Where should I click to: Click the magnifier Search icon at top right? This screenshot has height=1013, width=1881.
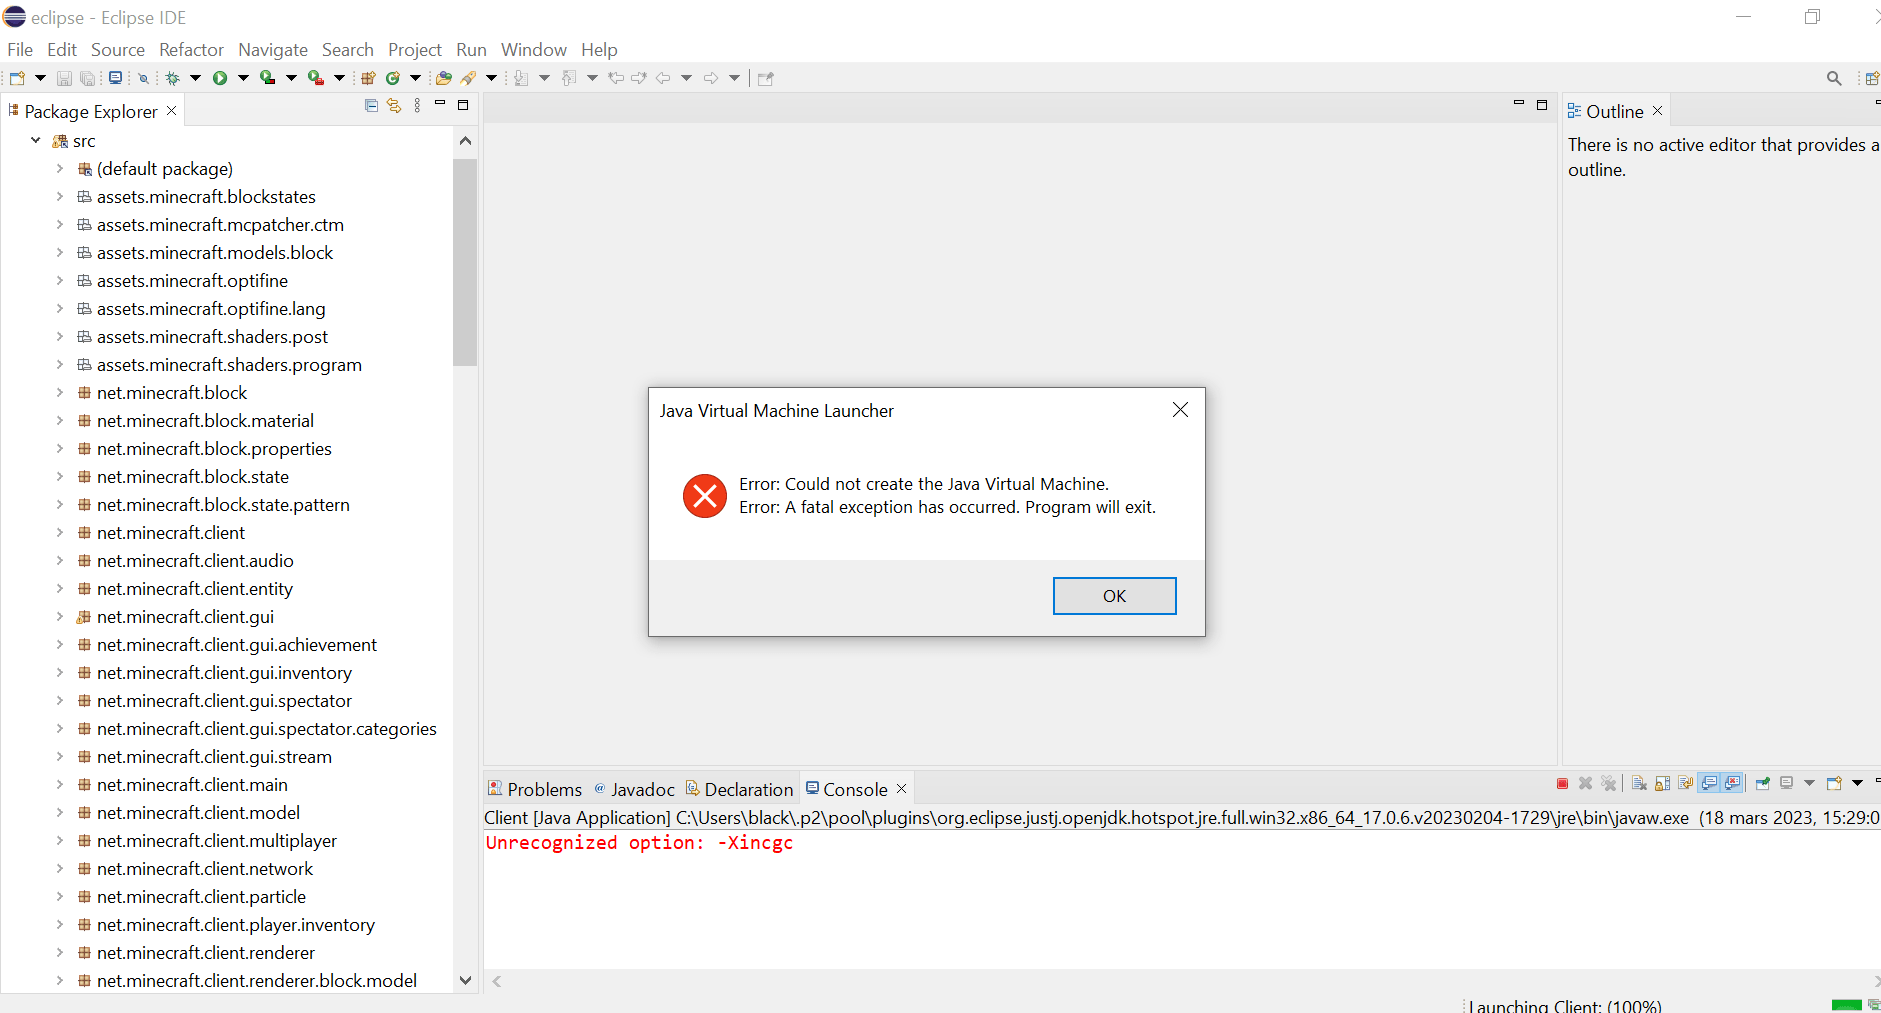(1834, 78)
